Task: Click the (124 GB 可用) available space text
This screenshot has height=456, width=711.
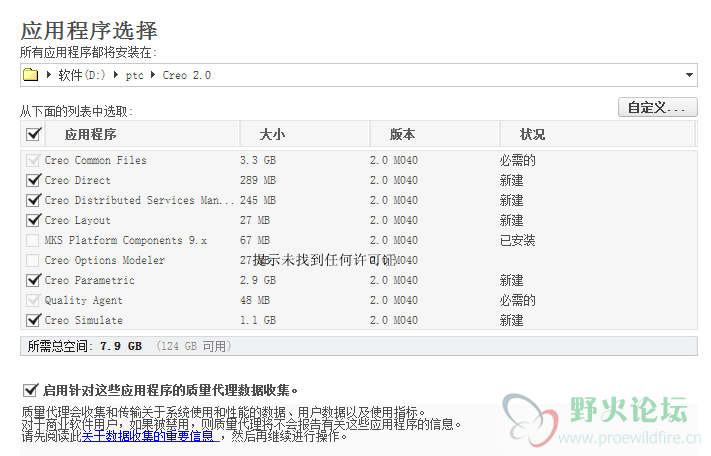Action: [194, 346]
